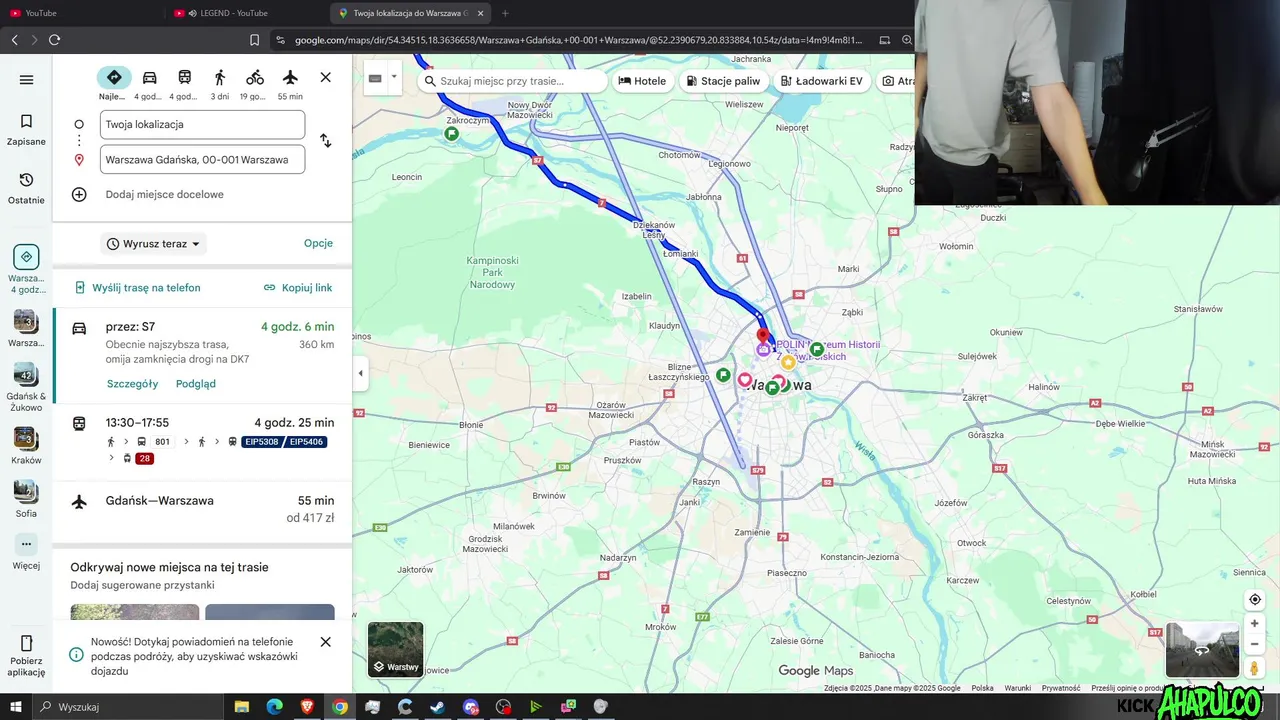
Task: Bookmark this page
Action: (254, 40)
